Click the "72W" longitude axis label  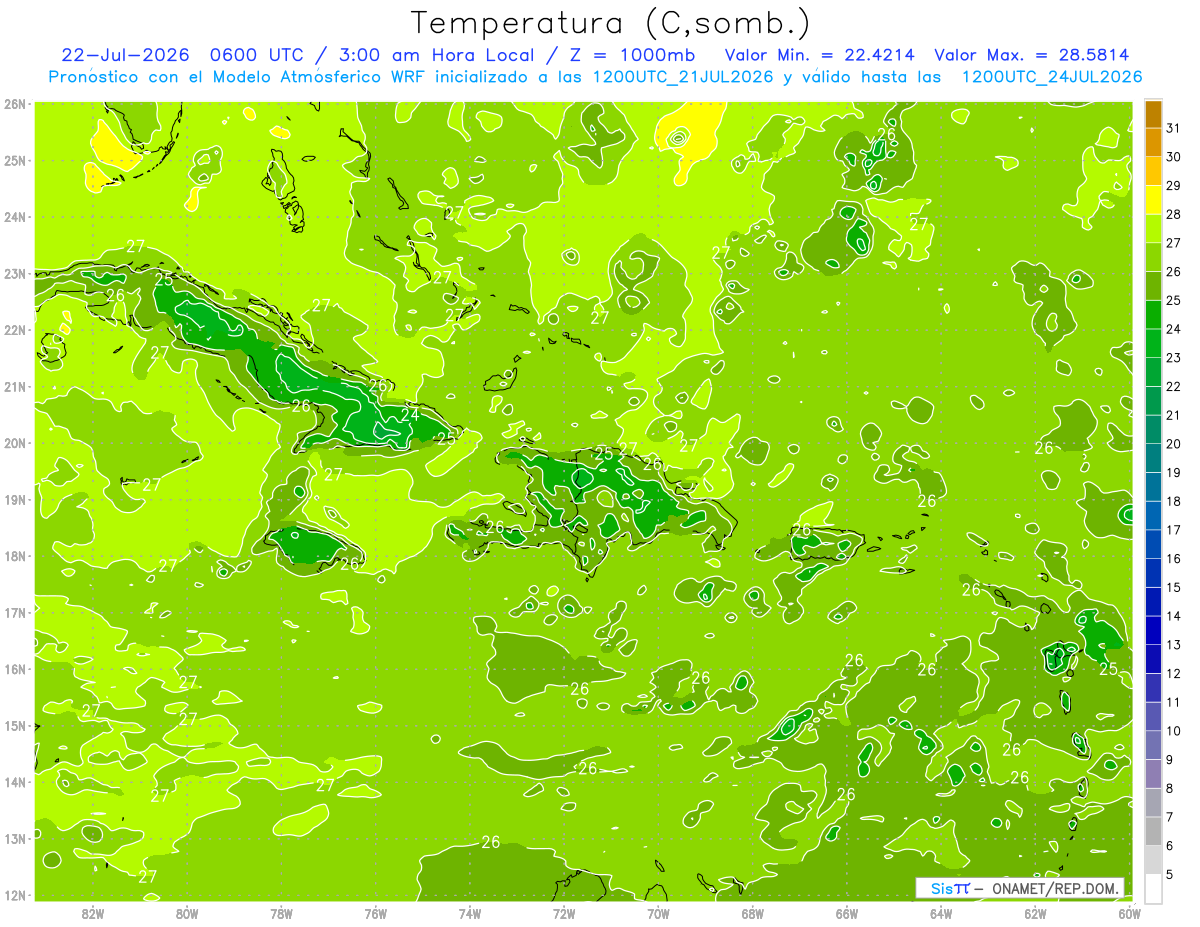click(x=564, y=912)
